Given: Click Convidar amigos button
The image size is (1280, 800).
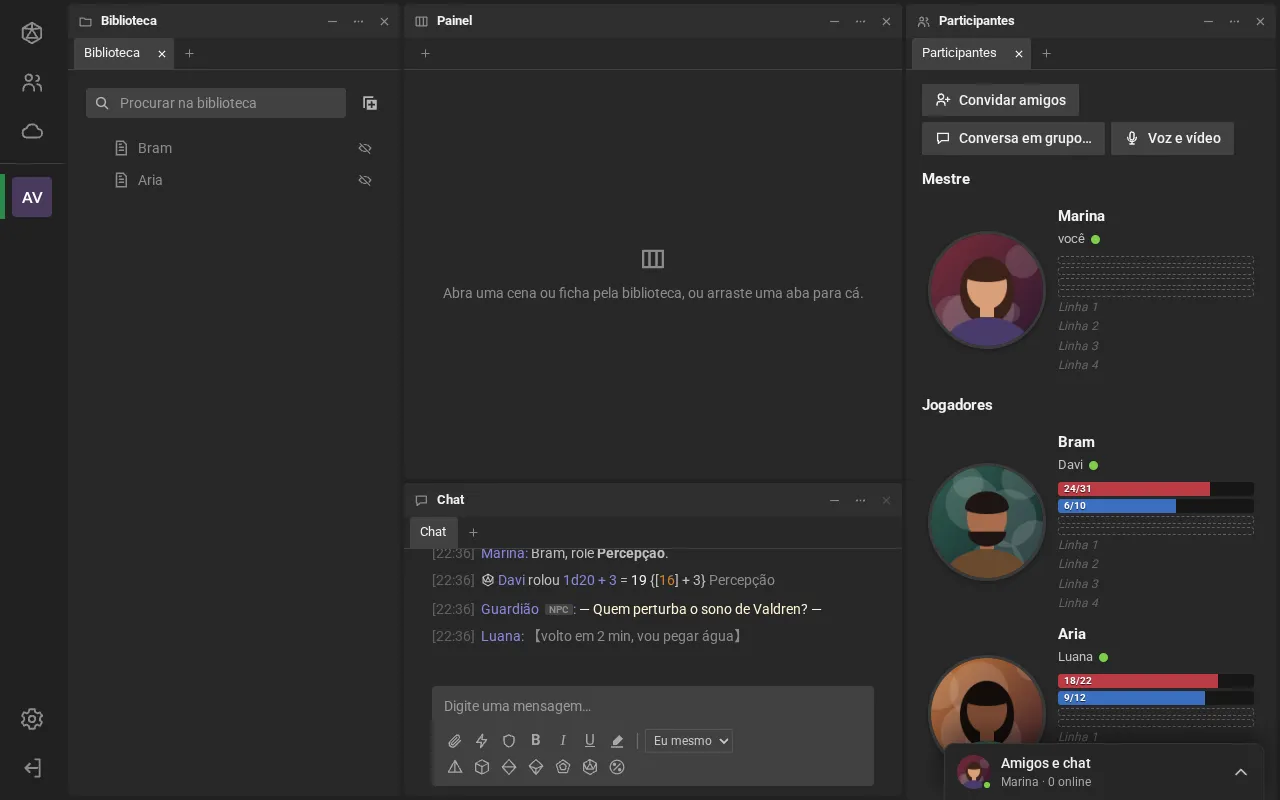Looking at the screenshot, I should pyautogui.click(x=1000, y=100).
